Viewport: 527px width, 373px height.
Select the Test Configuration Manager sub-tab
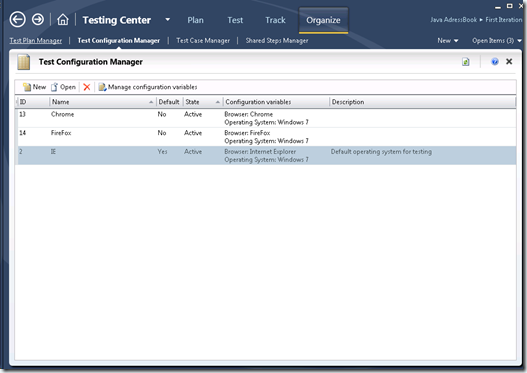pyautogui.click(x=119, y=41)
